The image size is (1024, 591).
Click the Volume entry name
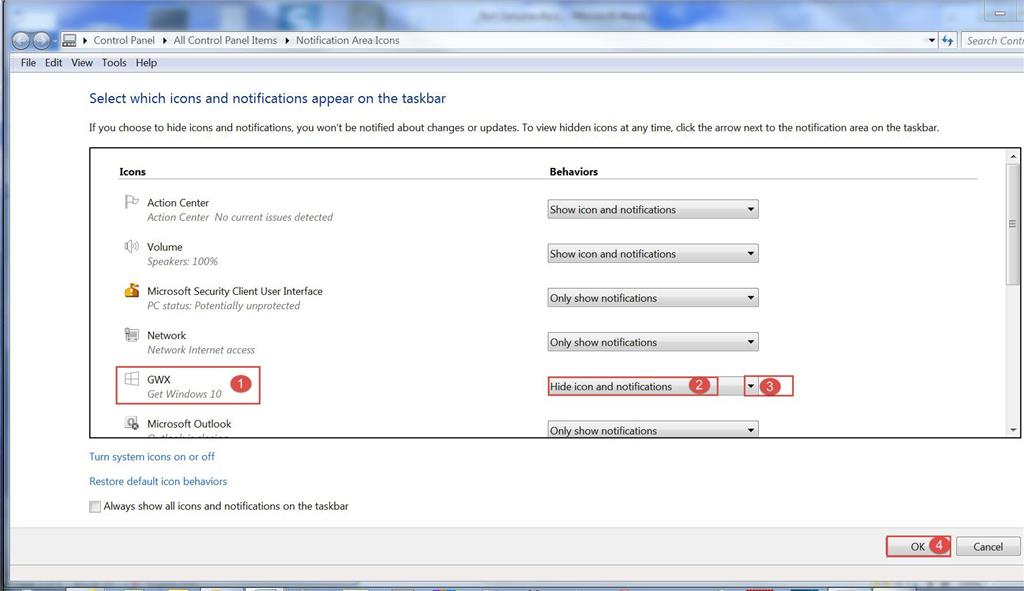click(165, 247)
